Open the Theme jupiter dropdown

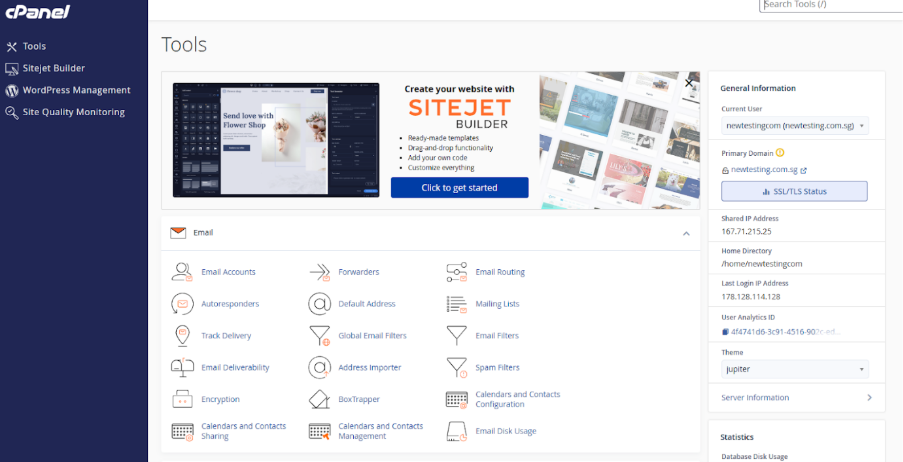[794, 369]
